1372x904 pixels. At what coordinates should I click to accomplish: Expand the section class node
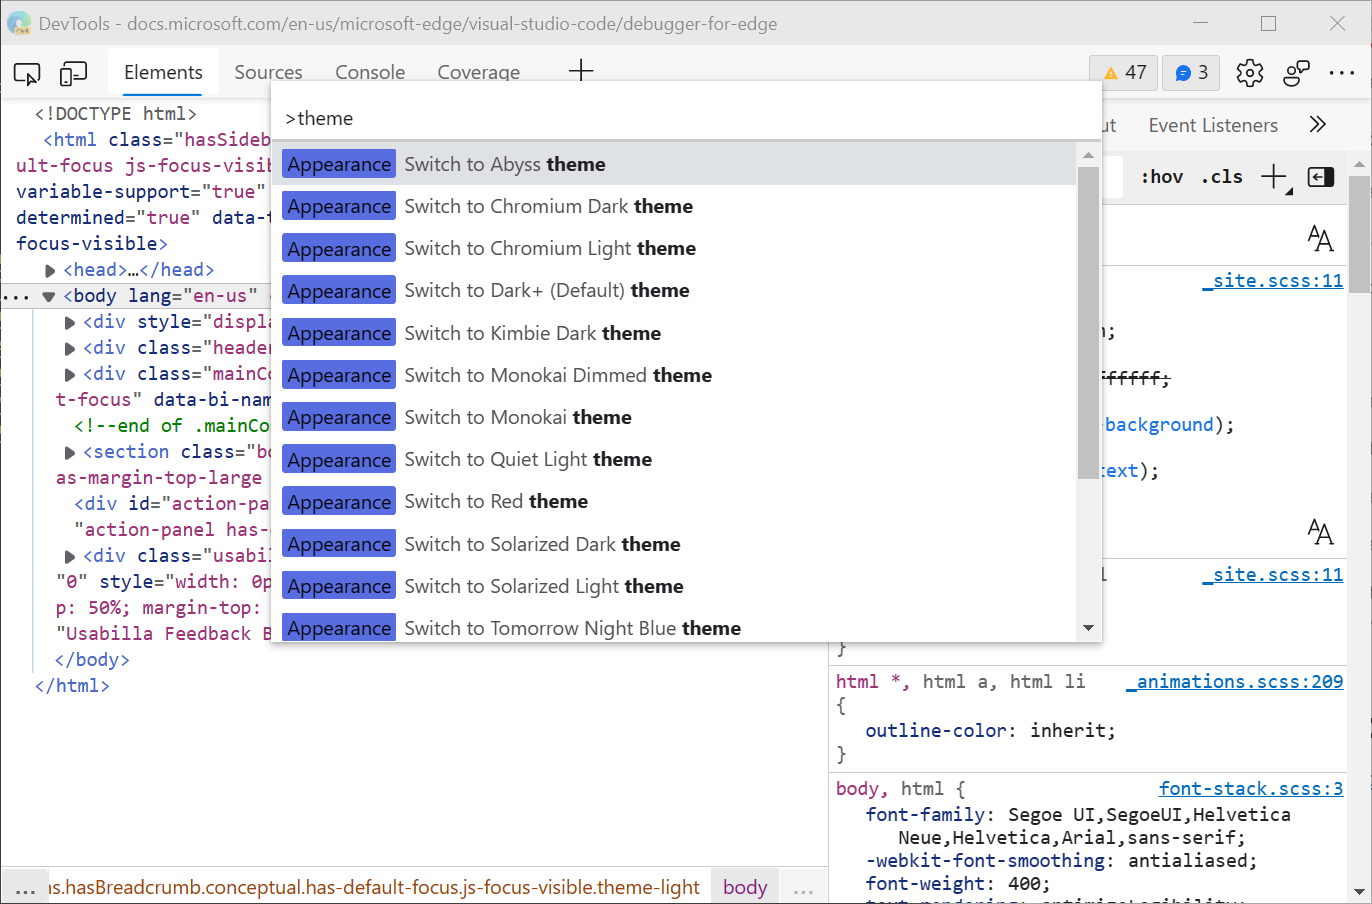[70, 452]
